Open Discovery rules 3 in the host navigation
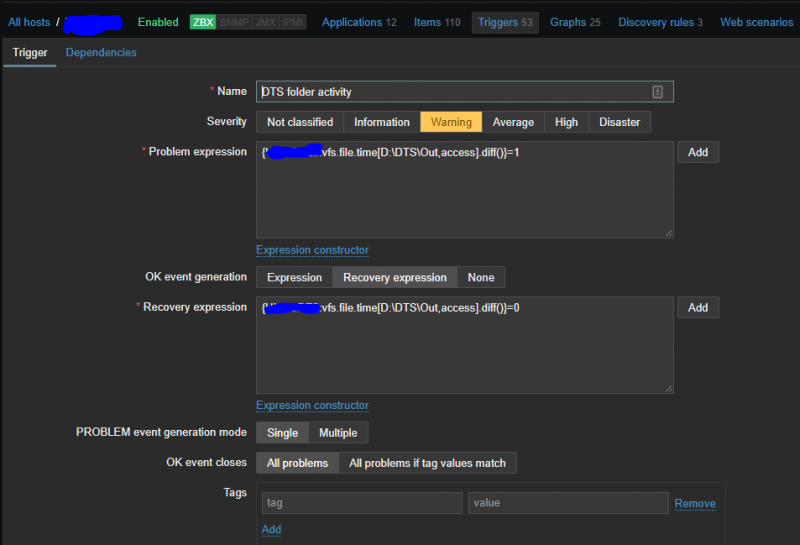800x545 pixels. click(x=660, y=22)
